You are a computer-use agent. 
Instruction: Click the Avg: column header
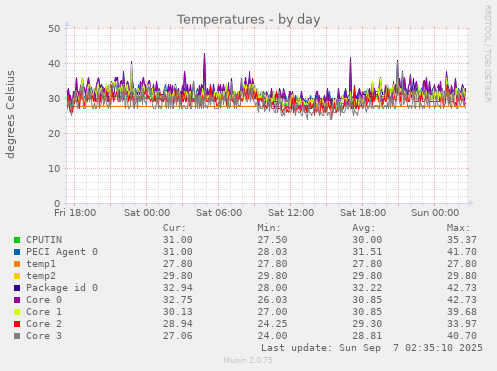(x=364, y=228)
